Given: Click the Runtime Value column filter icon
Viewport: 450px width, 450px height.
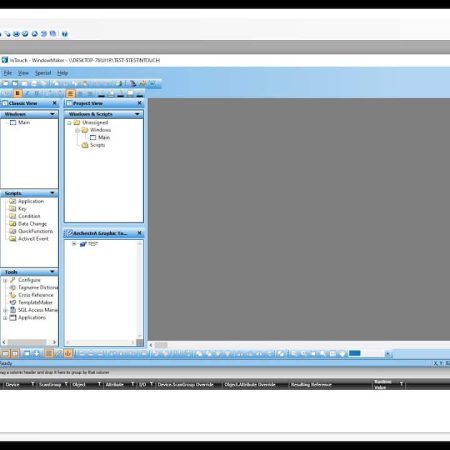Looking at the screenshot, I should coord(401,384).
